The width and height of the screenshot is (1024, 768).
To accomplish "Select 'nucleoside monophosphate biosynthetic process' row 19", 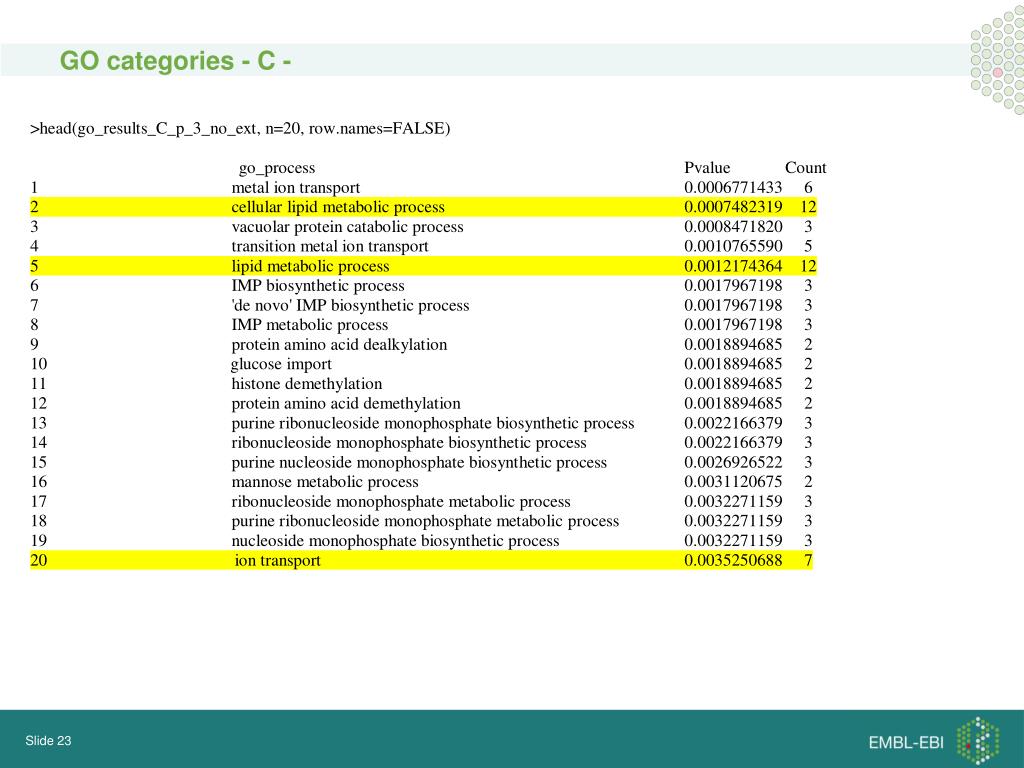I will click(x=395, y=540).
